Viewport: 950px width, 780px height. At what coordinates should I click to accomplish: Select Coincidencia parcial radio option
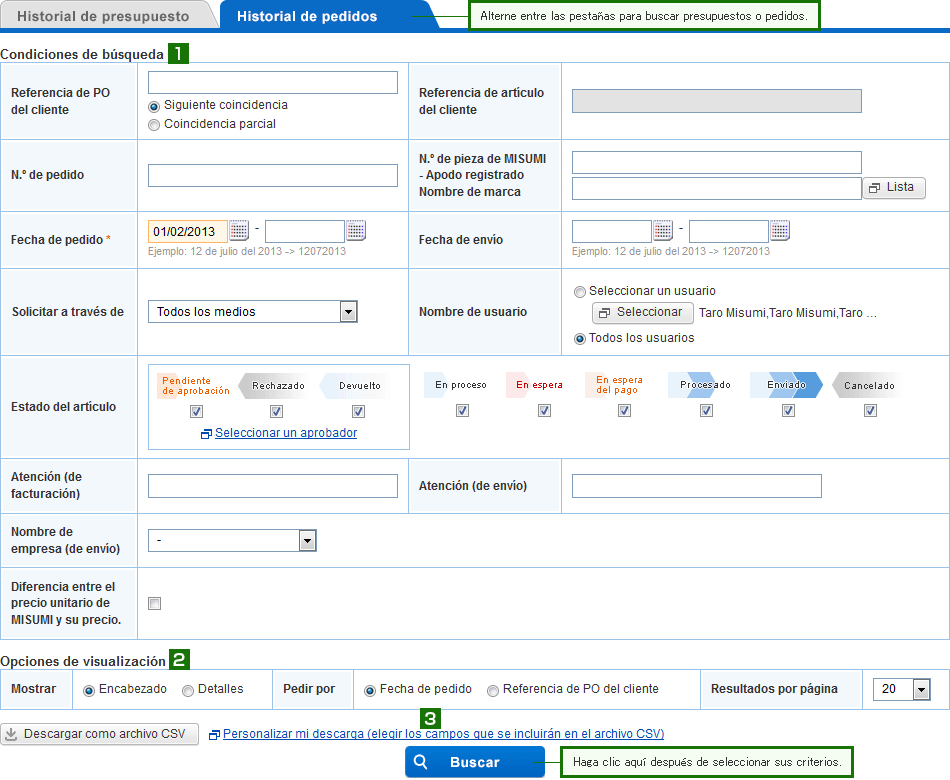pyautogui.click(x=154, y=125)
